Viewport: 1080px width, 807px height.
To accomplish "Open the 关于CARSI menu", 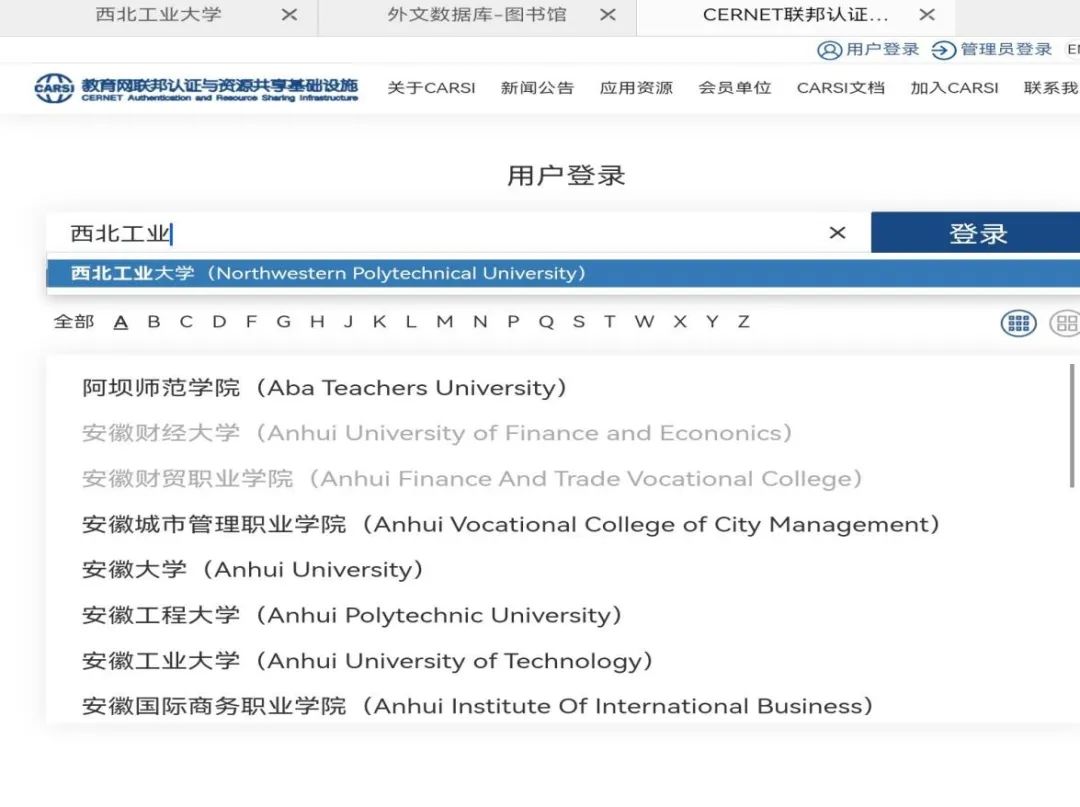I will 431,88.
